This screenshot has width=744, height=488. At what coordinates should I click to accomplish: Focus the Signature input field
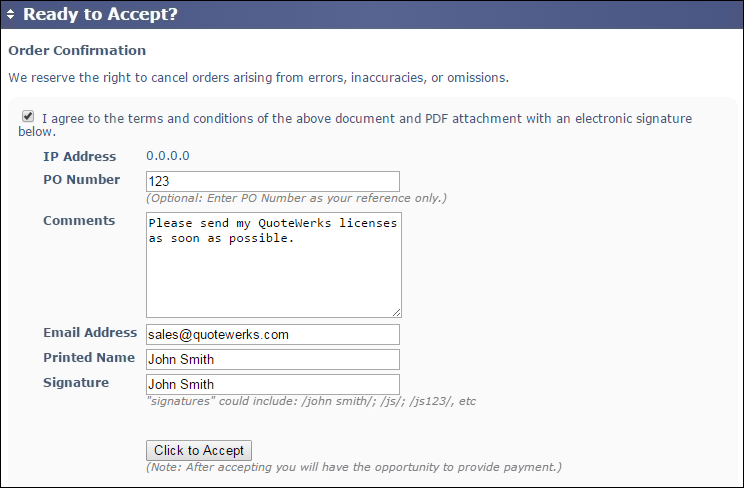coord(272,384)
